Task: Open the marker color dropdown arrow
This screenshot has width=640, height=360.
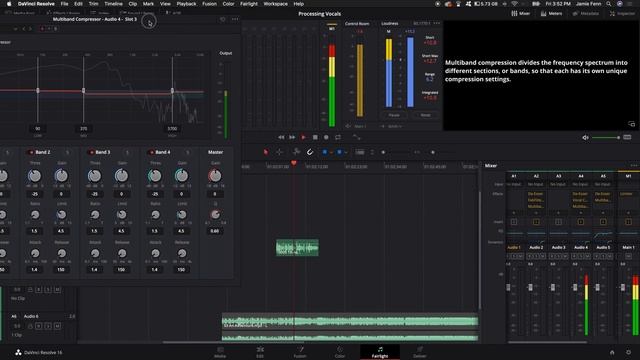Action: [x=346, y=153]
